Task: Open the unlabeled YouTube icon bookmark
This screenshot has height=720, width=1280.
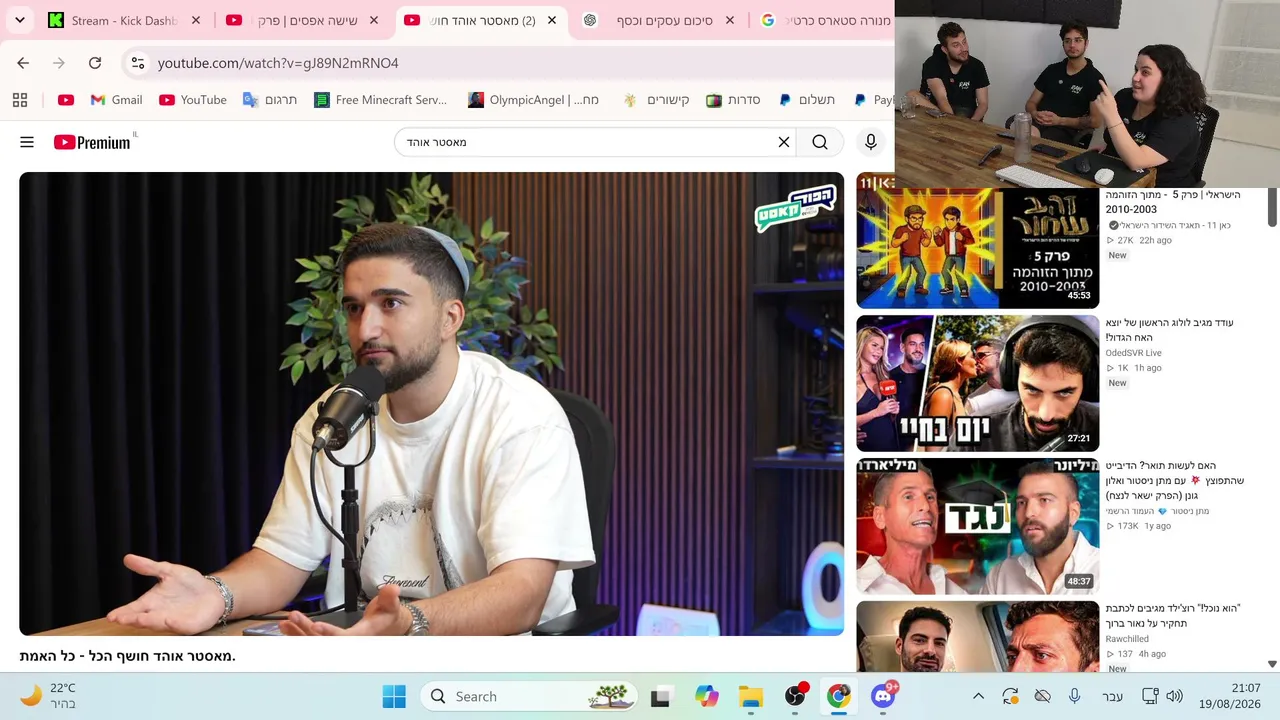Action: tap(66, 100)
